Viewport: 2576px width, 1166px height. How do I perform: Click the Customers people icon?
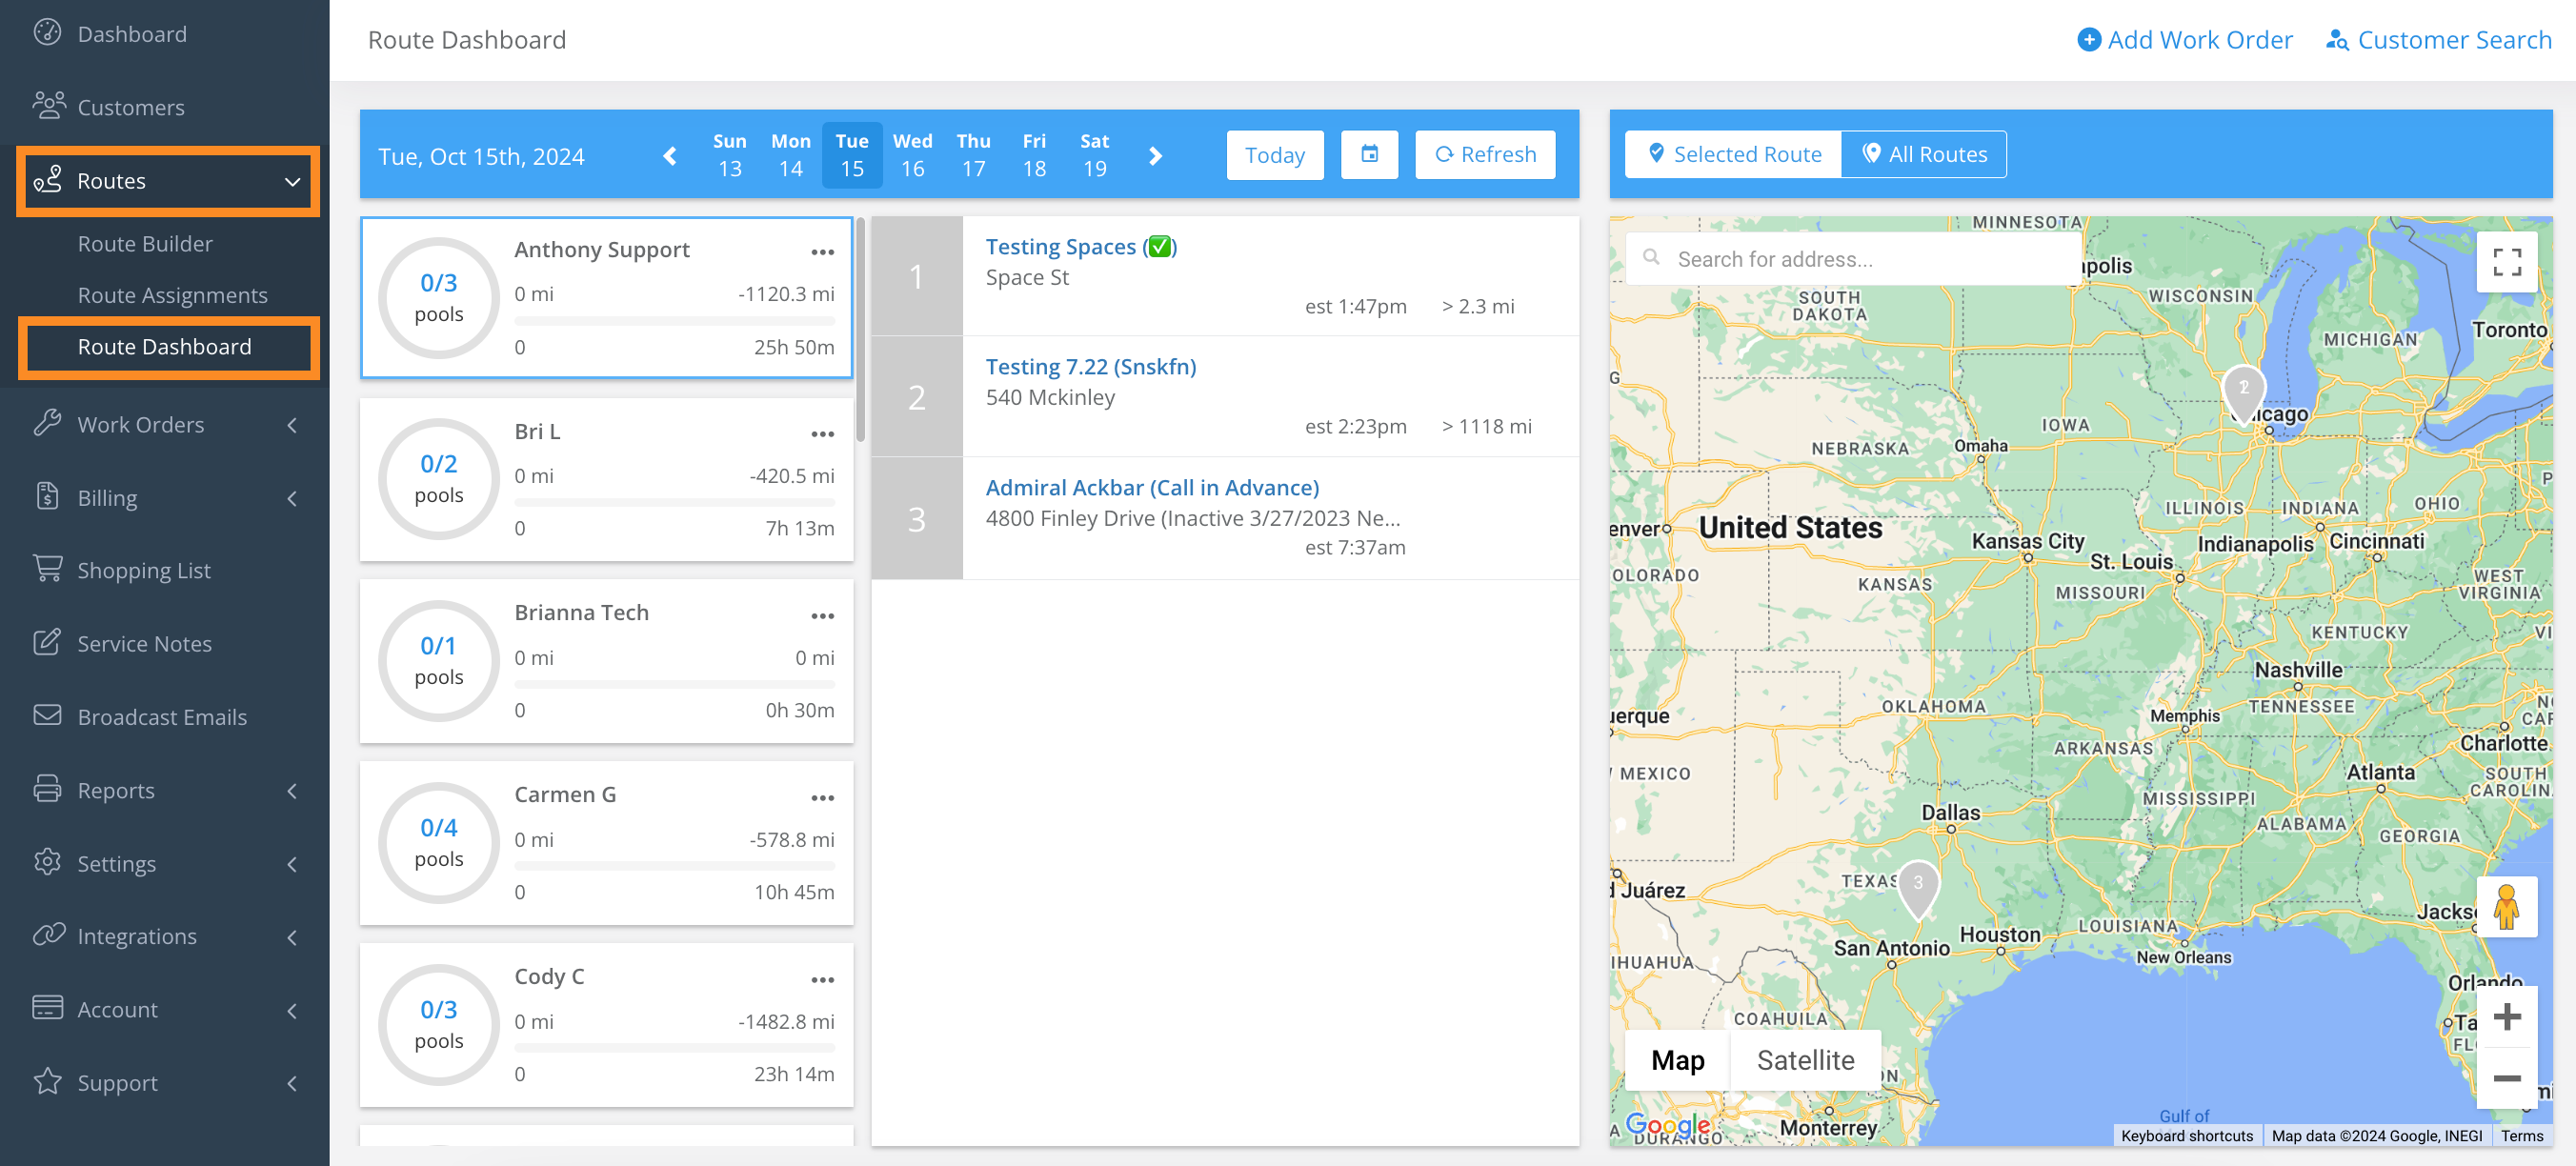pyautogui.click(x=48, y=105)
